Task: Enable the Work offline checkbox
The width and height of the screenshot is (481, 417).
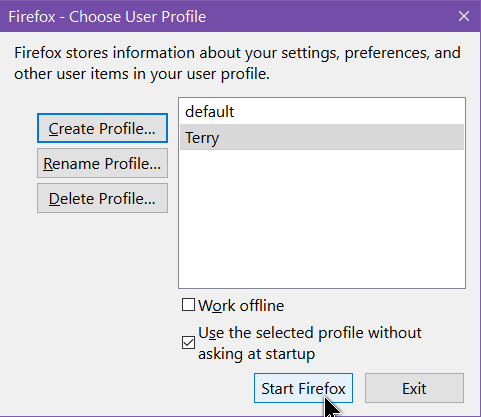Action: point(188,305)
